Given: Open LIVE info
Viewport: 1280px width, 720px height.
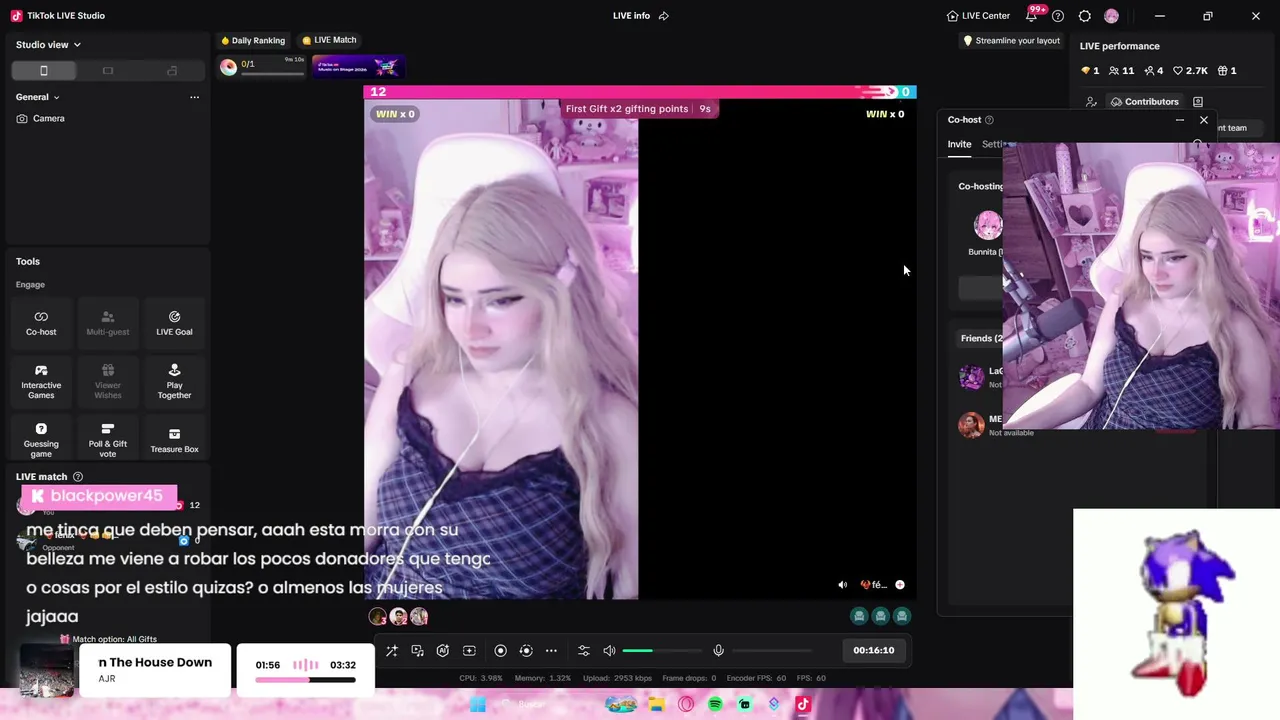Looking at the screenshot, I should pyautogui.click(x=631, y=16).
